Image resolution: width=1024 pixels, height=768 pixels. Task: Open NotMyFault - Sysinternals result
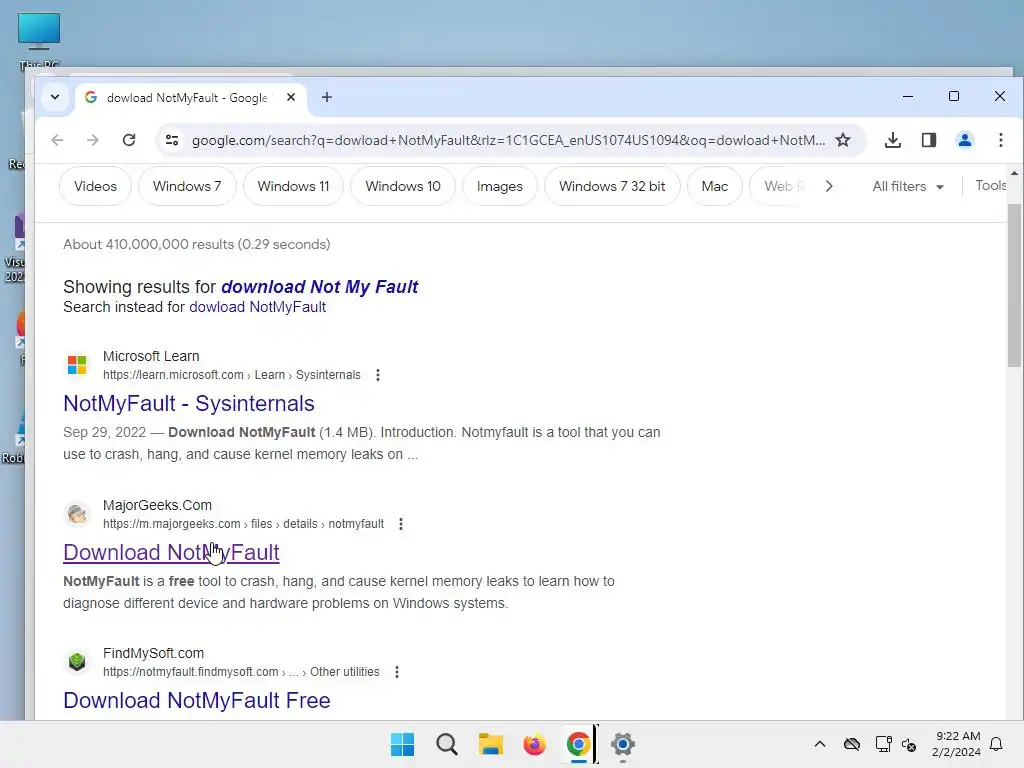click(189, 404)
